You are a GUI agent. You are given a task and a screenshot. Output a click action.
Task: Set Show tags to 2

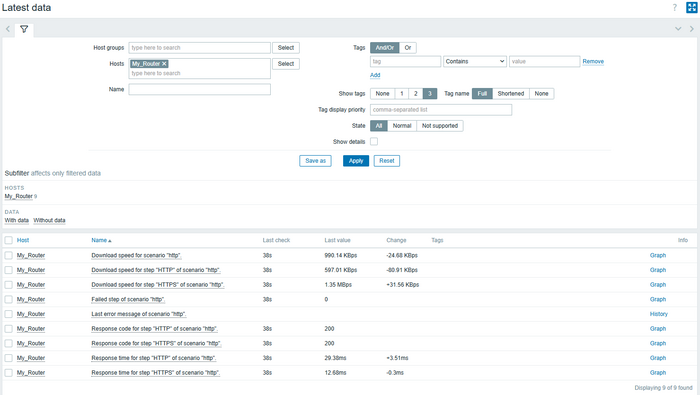416,94
